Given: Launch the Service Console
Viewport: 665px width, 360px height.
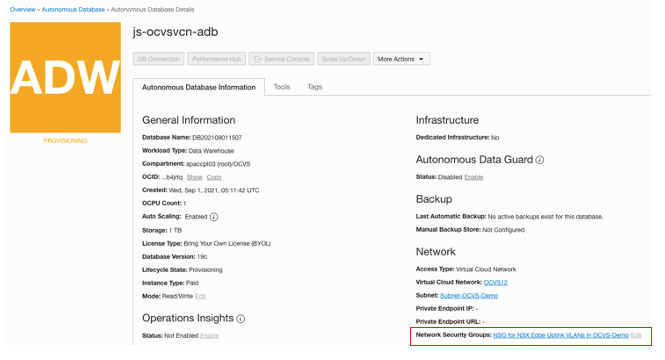Looking at the screenshot, I should 282,59.
